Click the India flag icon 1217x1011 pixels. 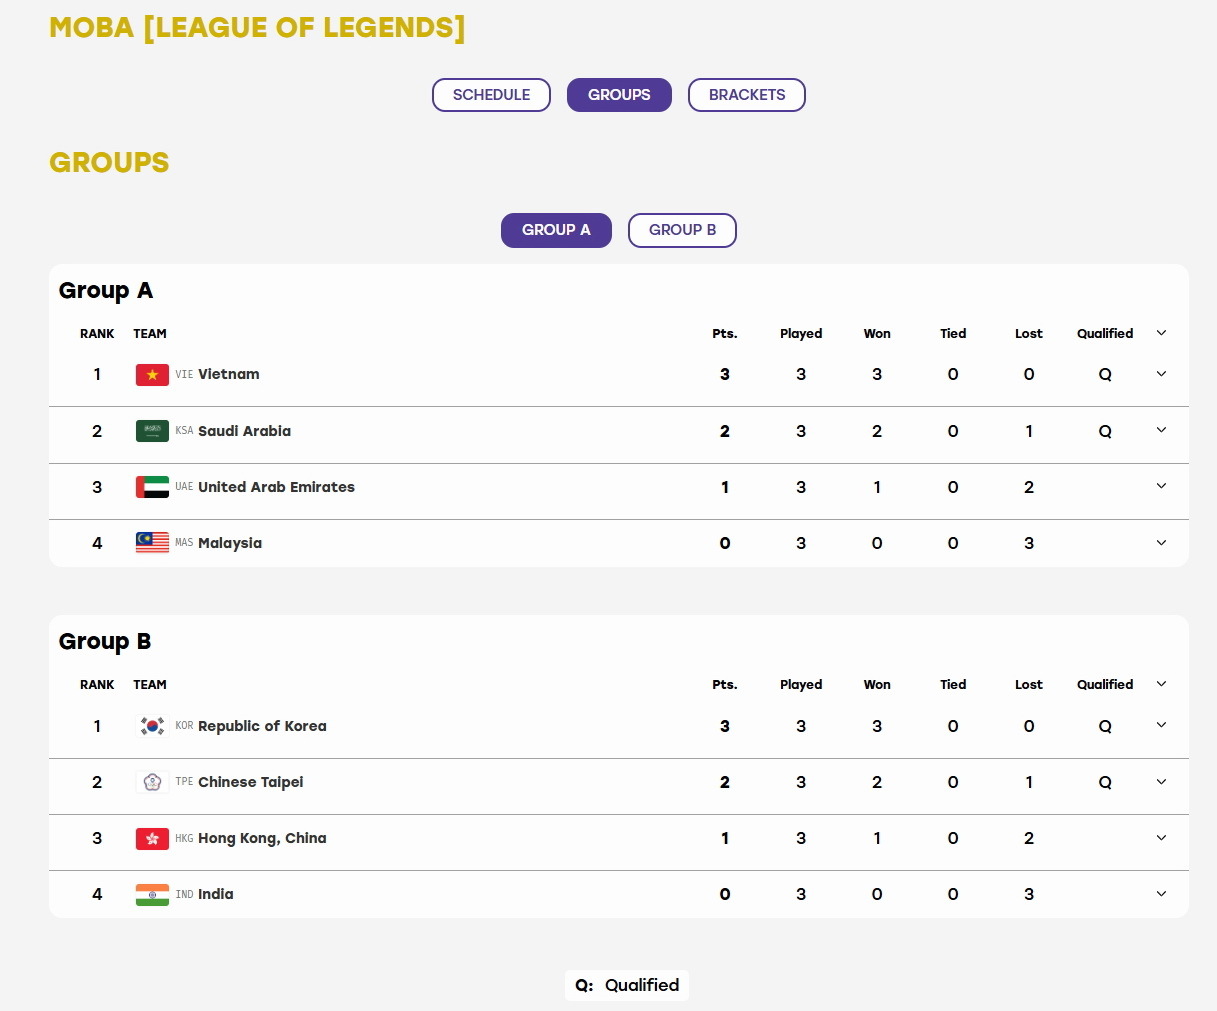point(152,894)
